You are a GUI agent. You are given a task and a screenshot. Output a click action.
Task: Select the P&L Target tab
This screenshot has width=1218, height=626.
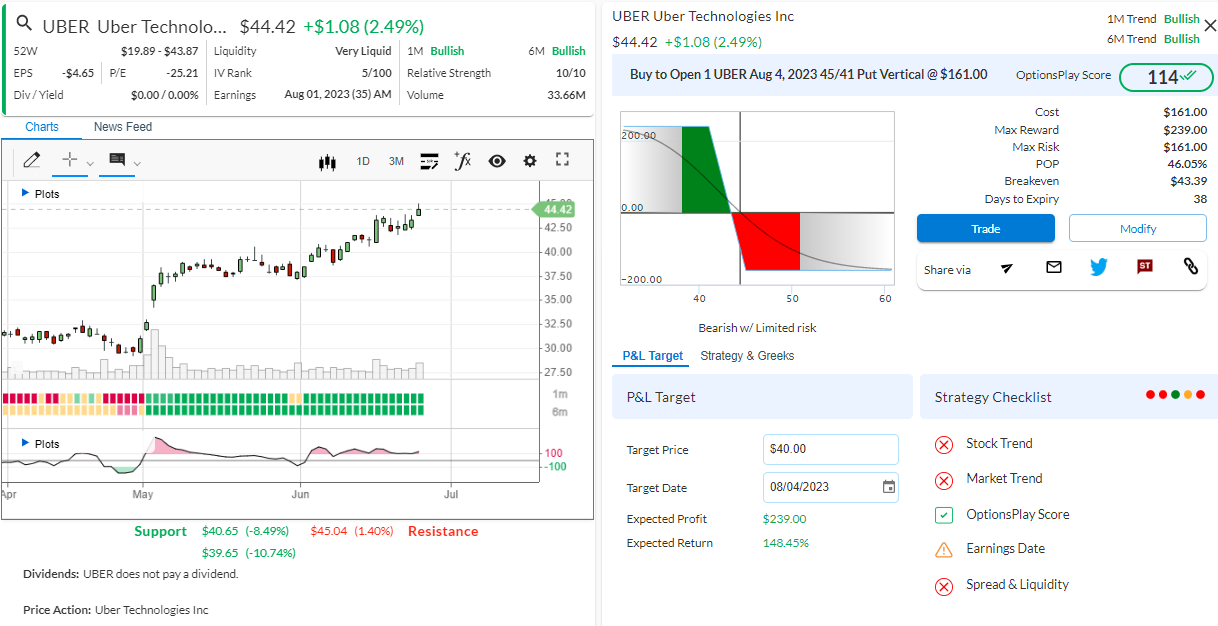coord(653,356)
